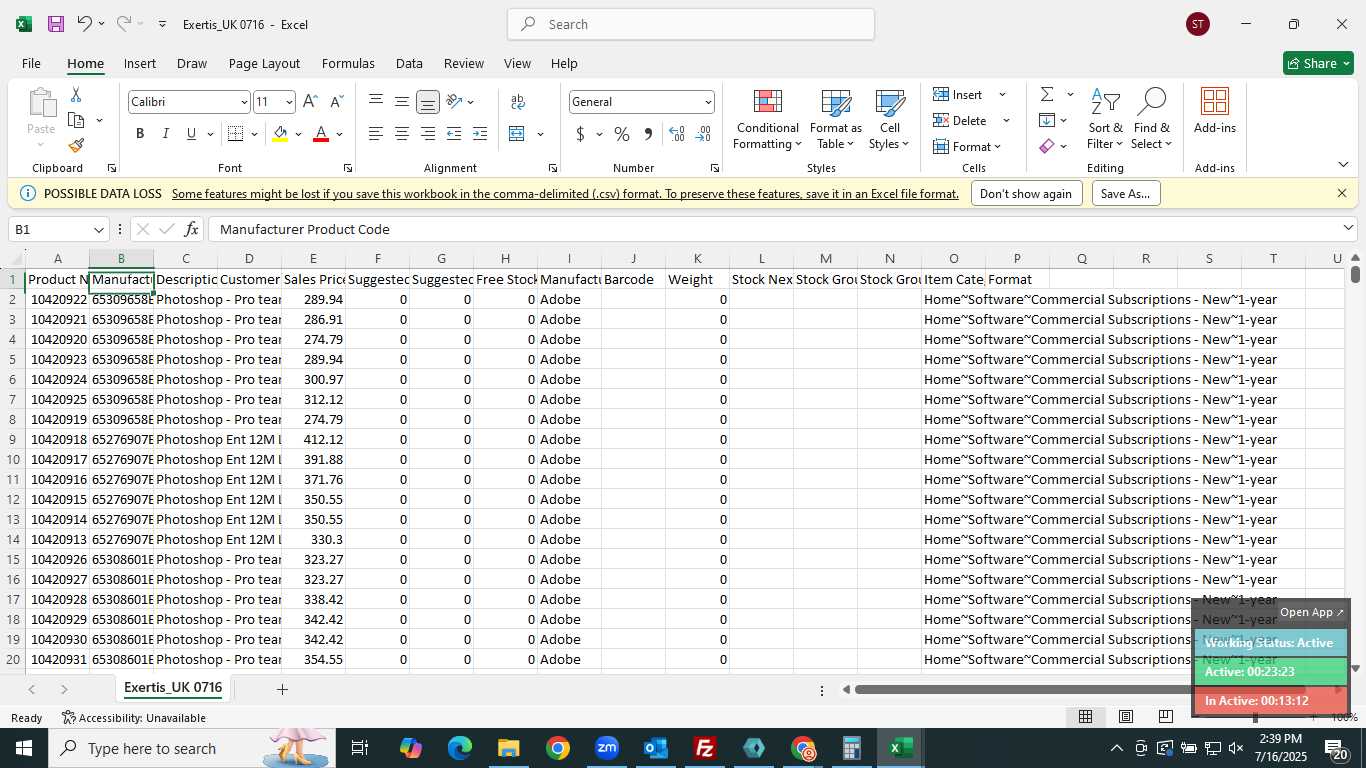Toggle Bold formatting
Screen dimensions: 1366x768
click(140, 134)
